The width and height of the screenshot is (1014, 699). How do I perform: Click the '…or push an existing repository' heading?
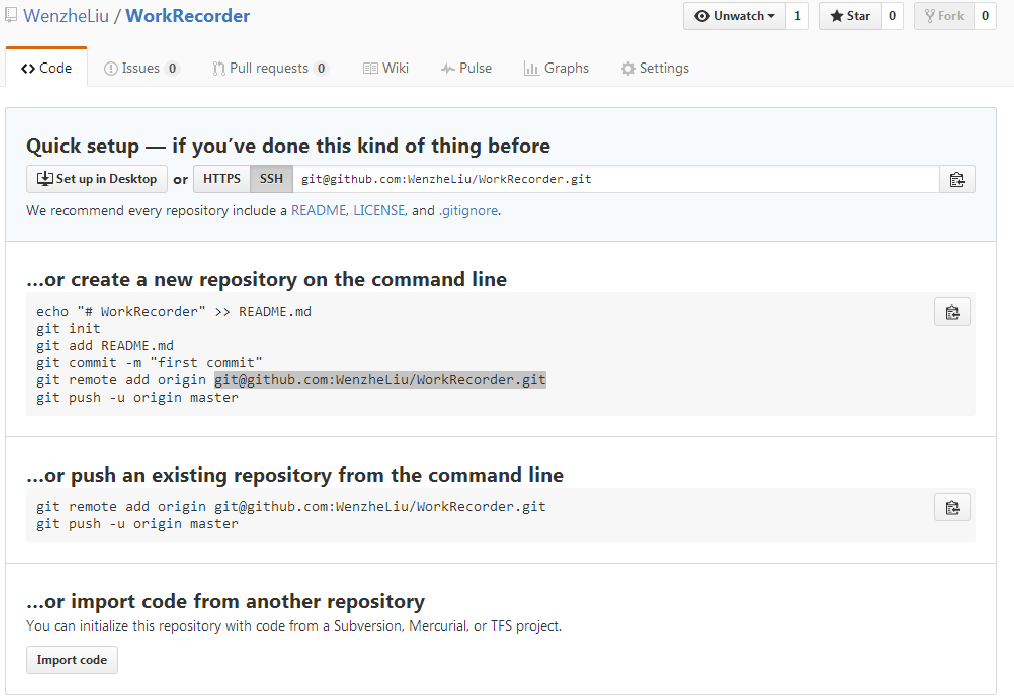click(295, 475)
